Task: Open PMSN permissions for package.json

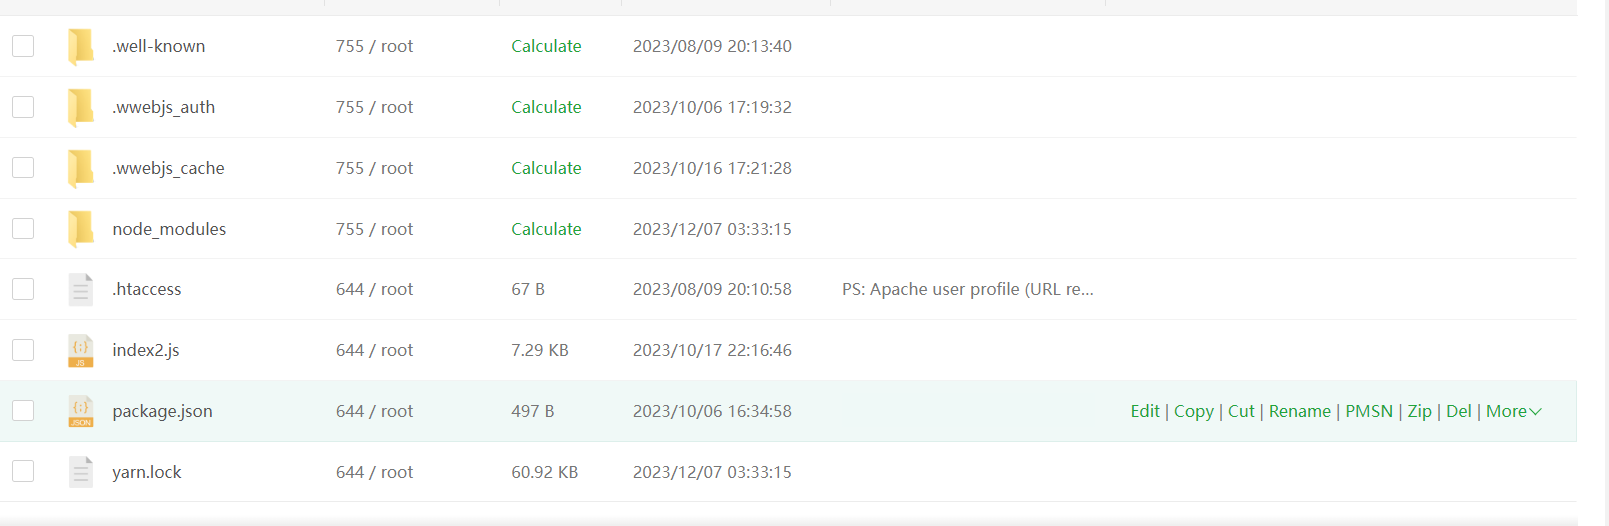Action: (x=1368, y=411)
